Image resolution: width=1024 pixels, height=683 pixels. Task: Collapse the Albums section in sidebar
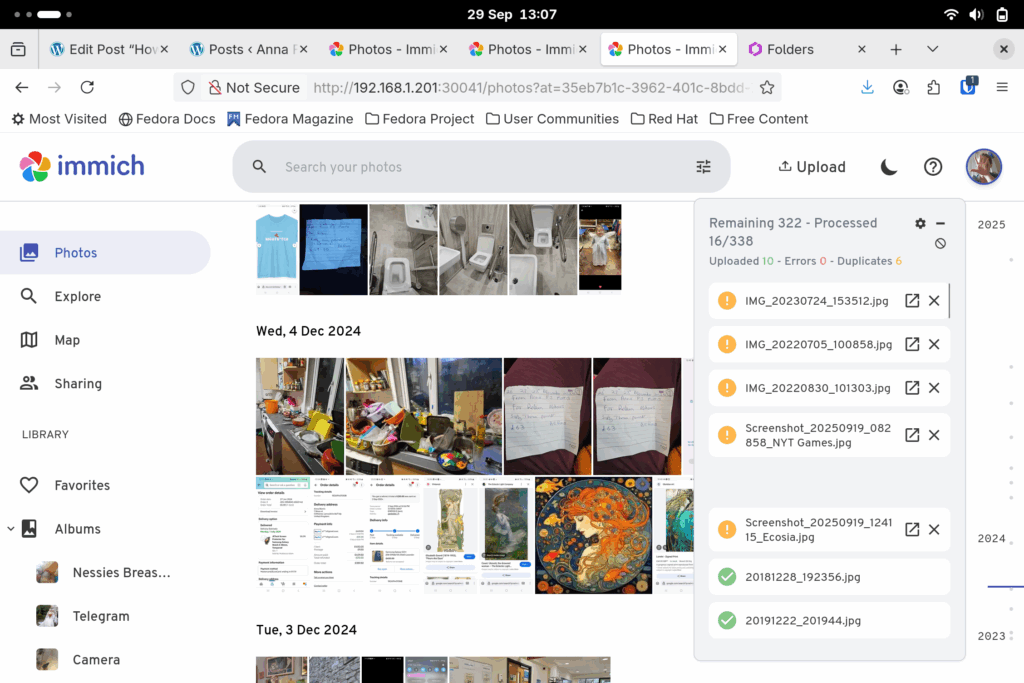pos(11,529)
